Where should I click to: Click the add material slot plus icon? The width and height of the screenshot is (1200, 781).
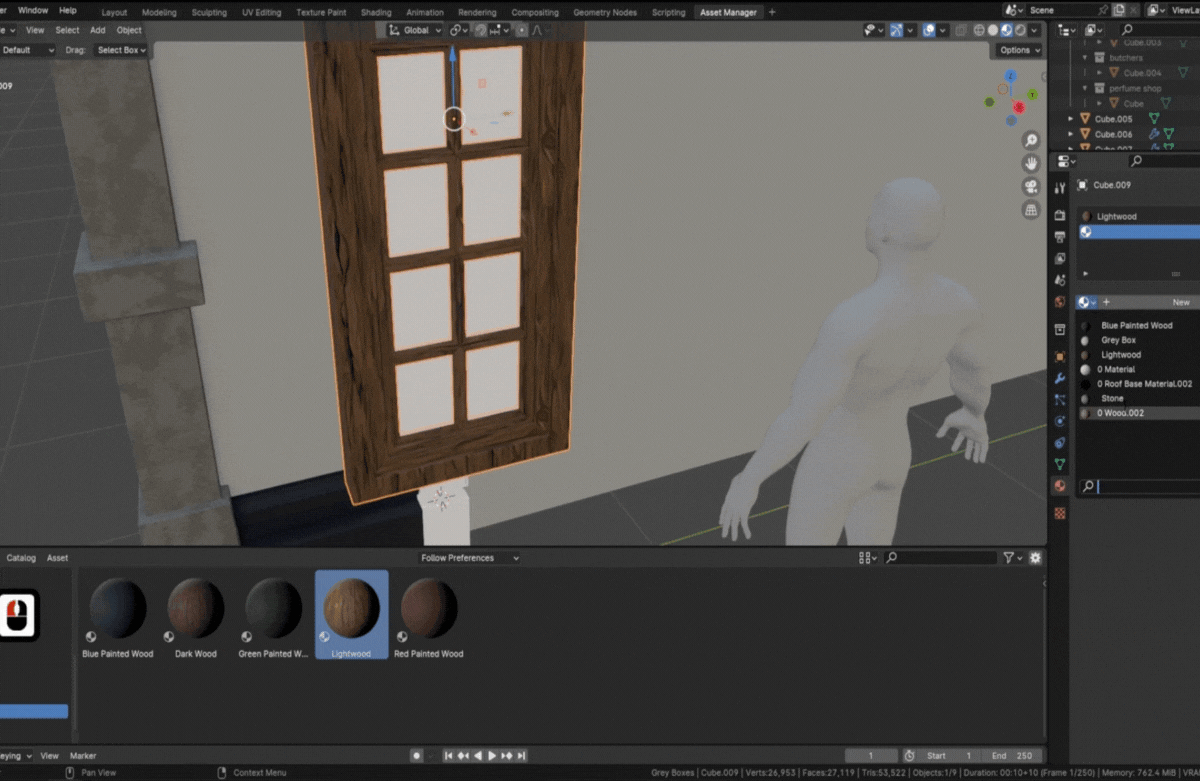1106,302
